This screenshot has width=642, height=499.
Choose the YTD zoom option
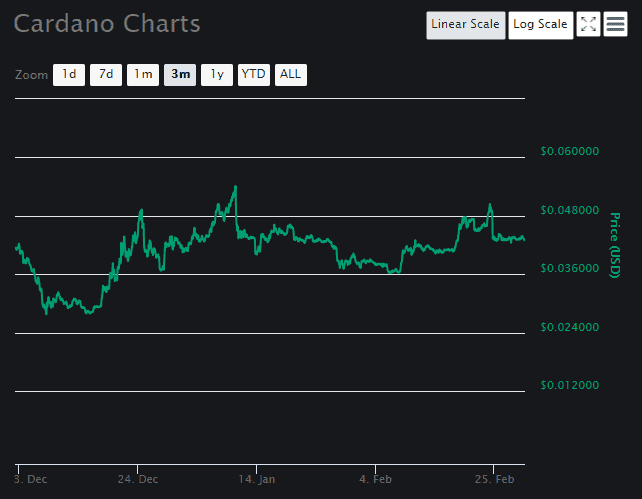pos(254,75)
